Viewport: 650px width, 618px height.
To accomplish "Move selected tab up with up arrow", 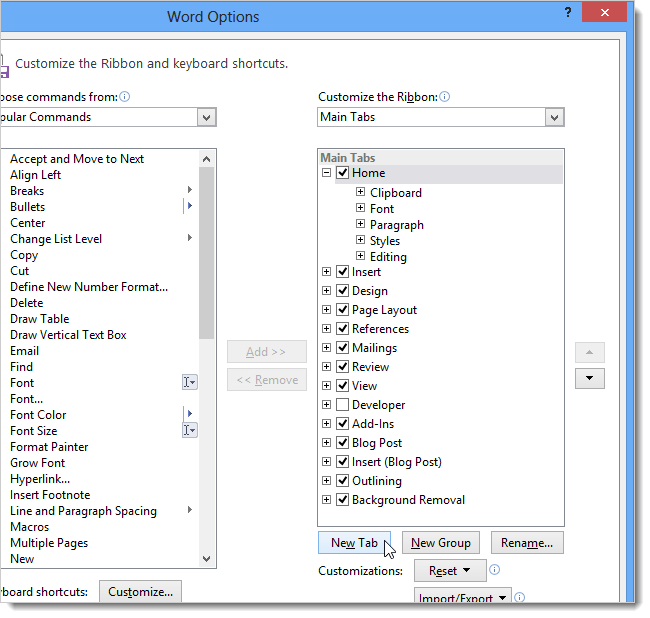I will 589,352.
